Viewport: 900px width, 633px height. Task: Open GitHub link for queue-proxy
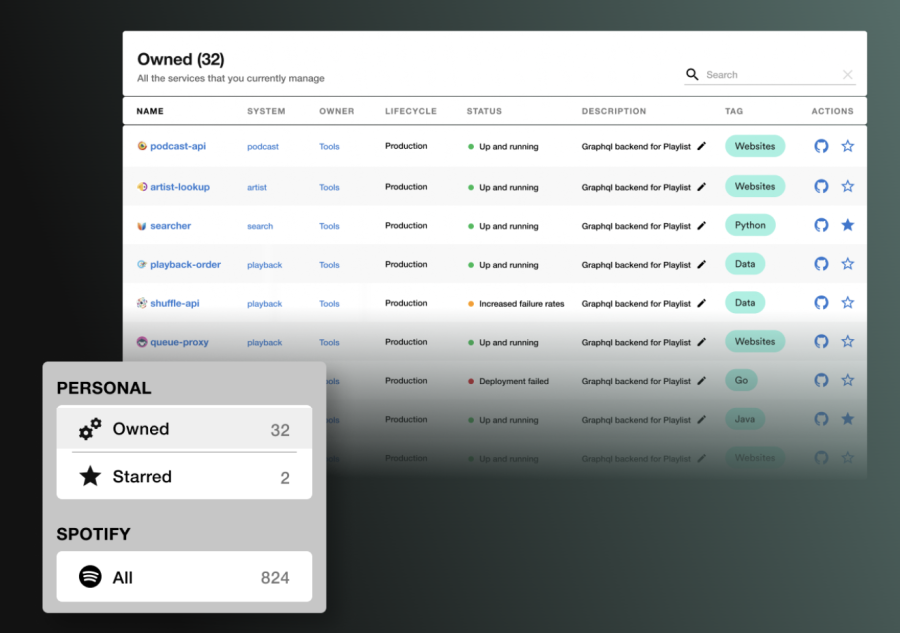tap(821, 341)
